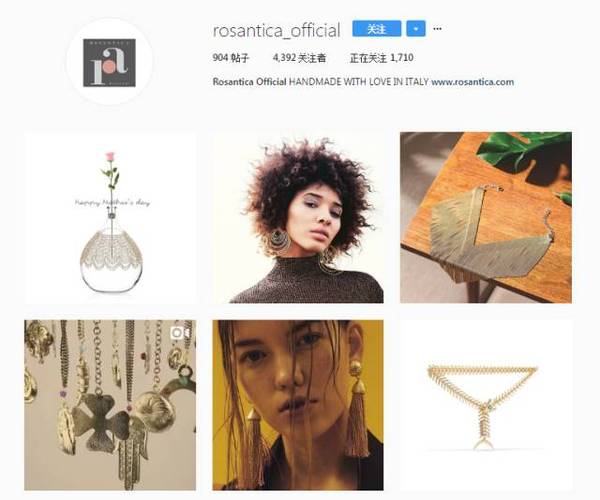Click the 904 帖子 posts count
Viewport: 600px width, 500px height.
(x=231, y=58)
